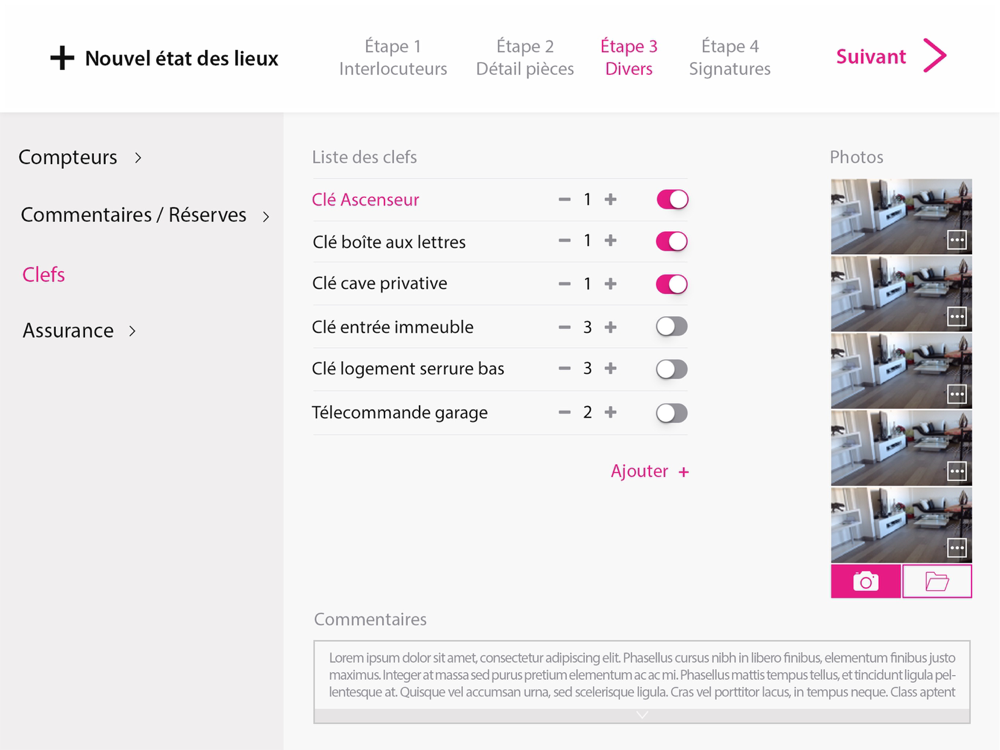The height and width of the screenshot is (750, 1000).
Task: Increase Télécommande garage count with plus
Action: click(611, 412)
